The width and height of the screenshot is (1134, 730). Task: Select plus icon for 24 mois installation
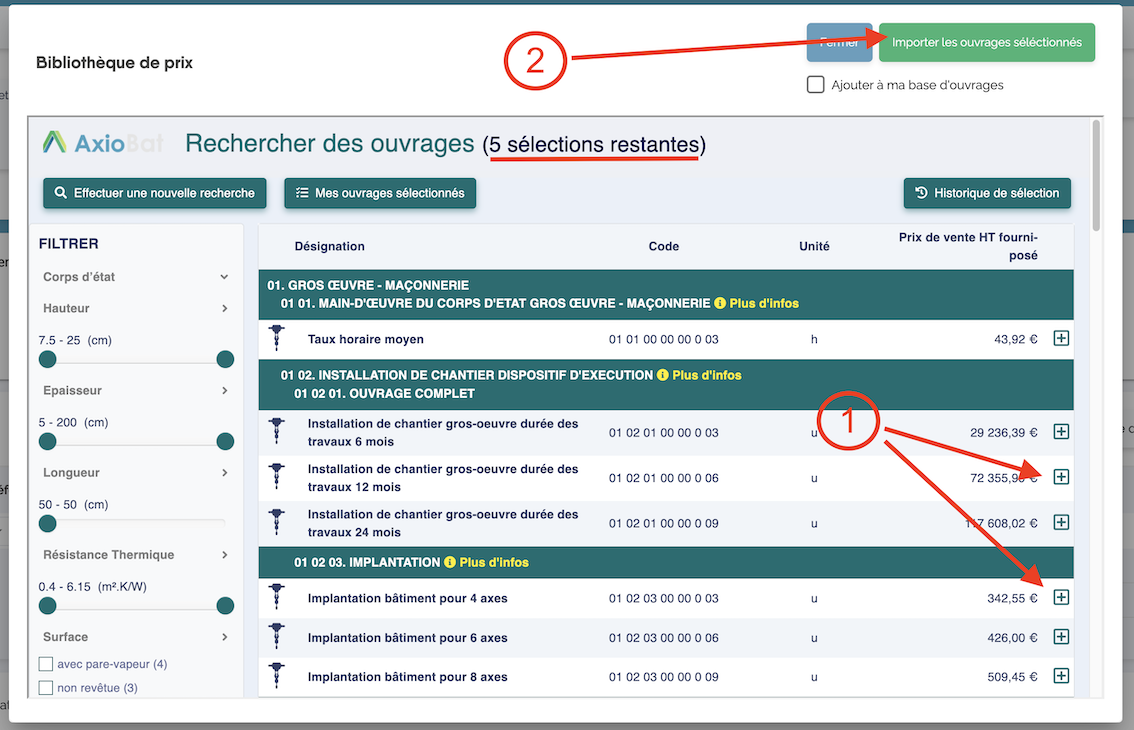[x=1061, y=522]
